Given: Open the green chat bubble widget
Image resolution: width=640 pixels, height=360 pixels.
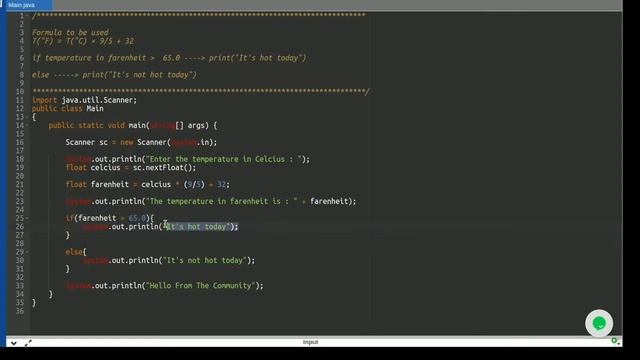Looking at the screenshot, I should 599,323.
